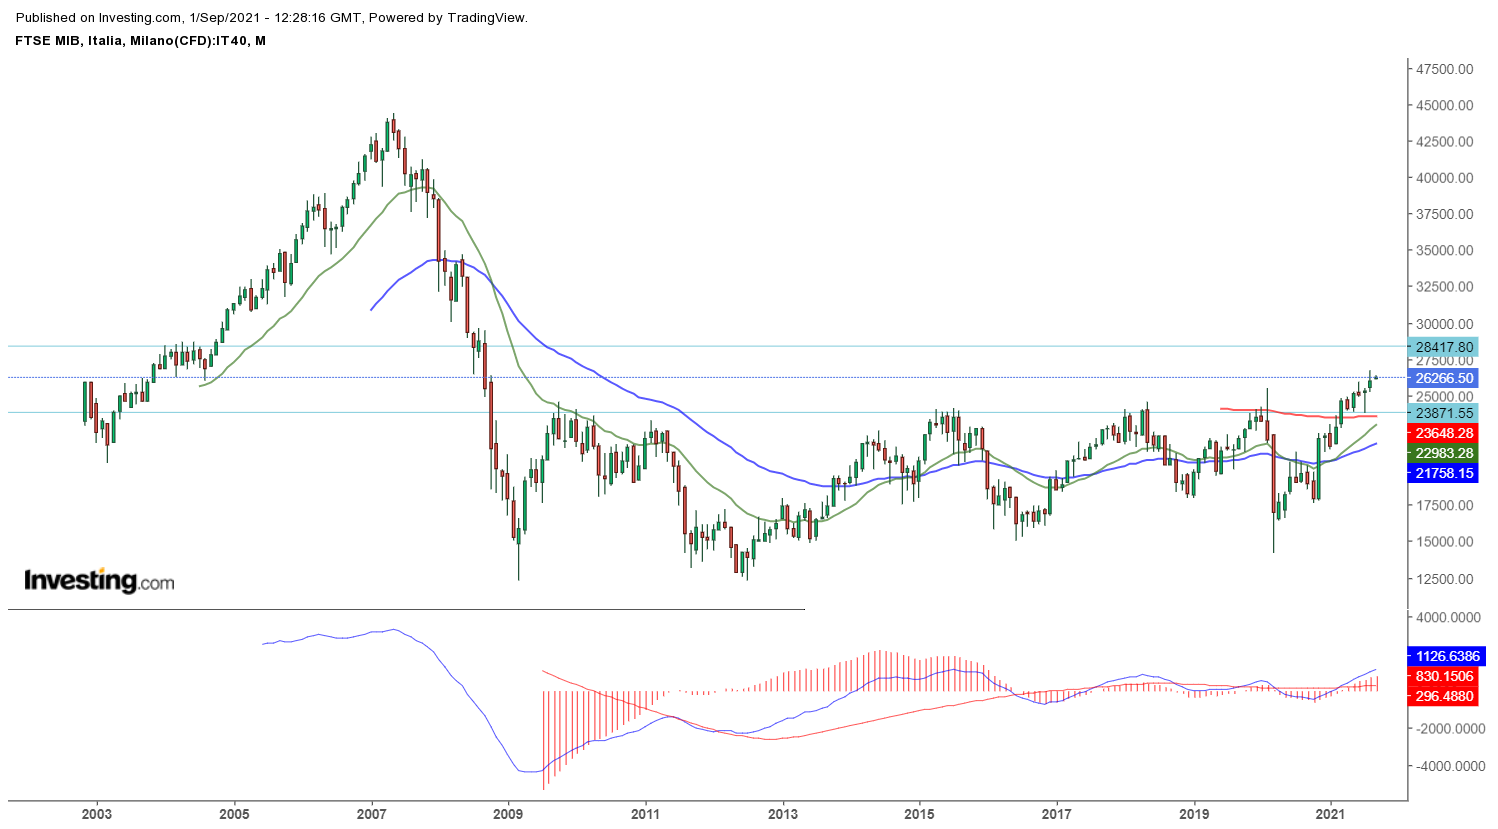Click the 12500.00 price axis tick

point(1444,578)
